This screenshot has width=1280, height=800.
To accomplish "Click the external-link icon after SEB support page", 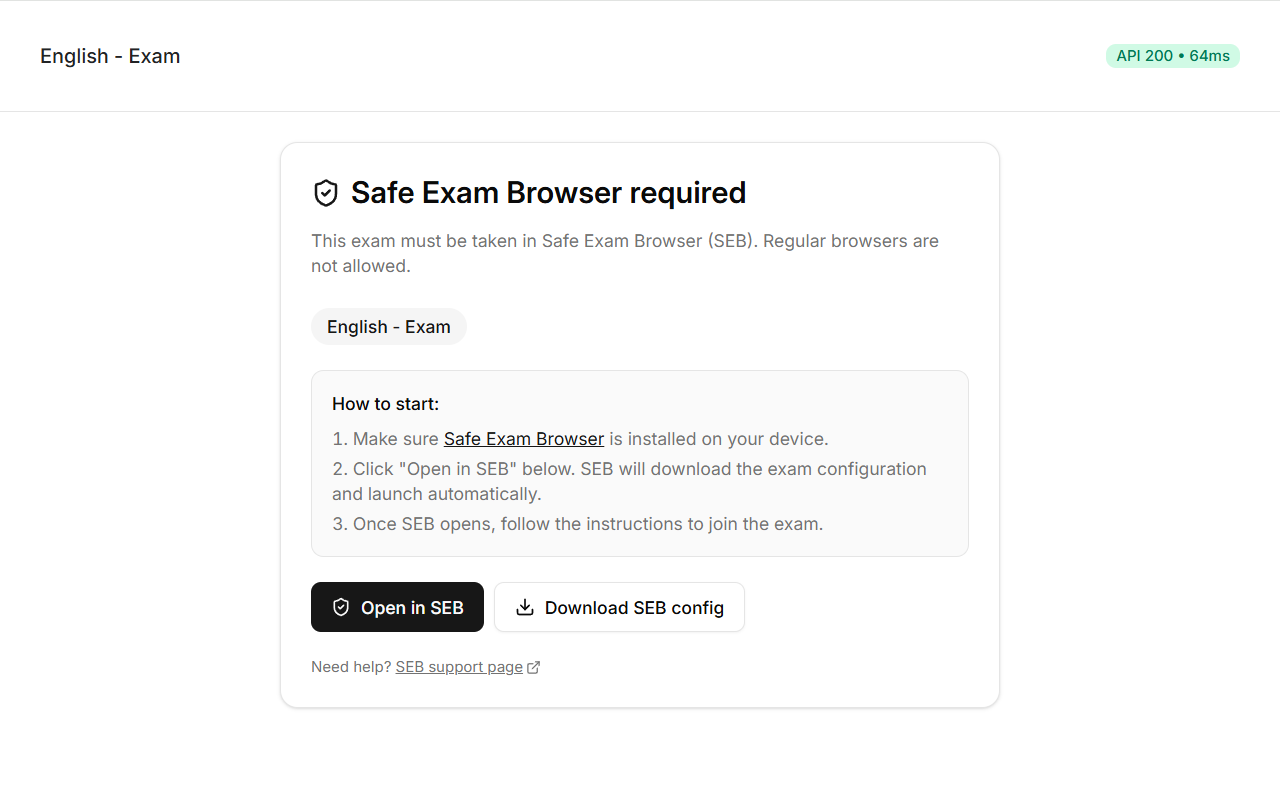I will coord(534,666).
